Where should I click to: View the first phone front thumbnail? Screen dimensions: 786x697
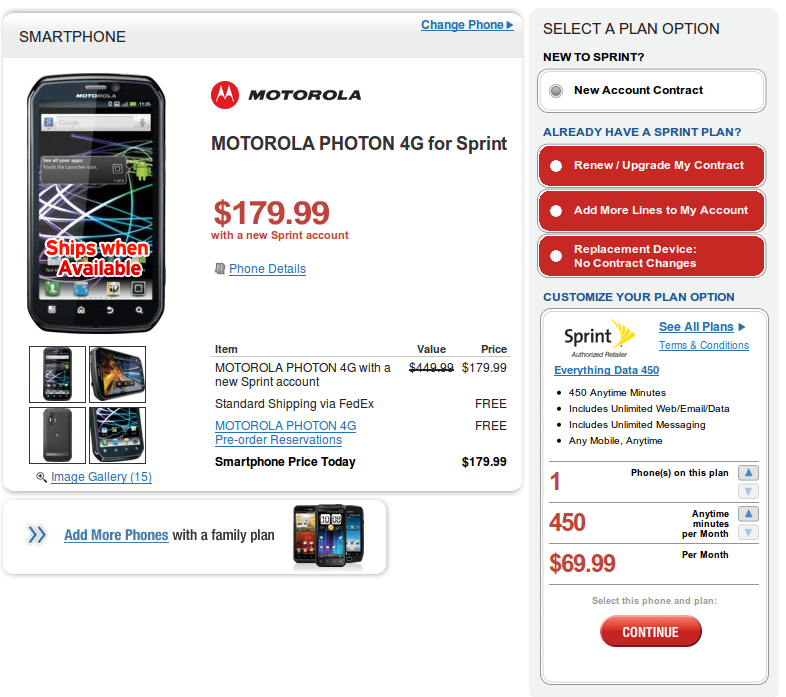coord(57,374)
